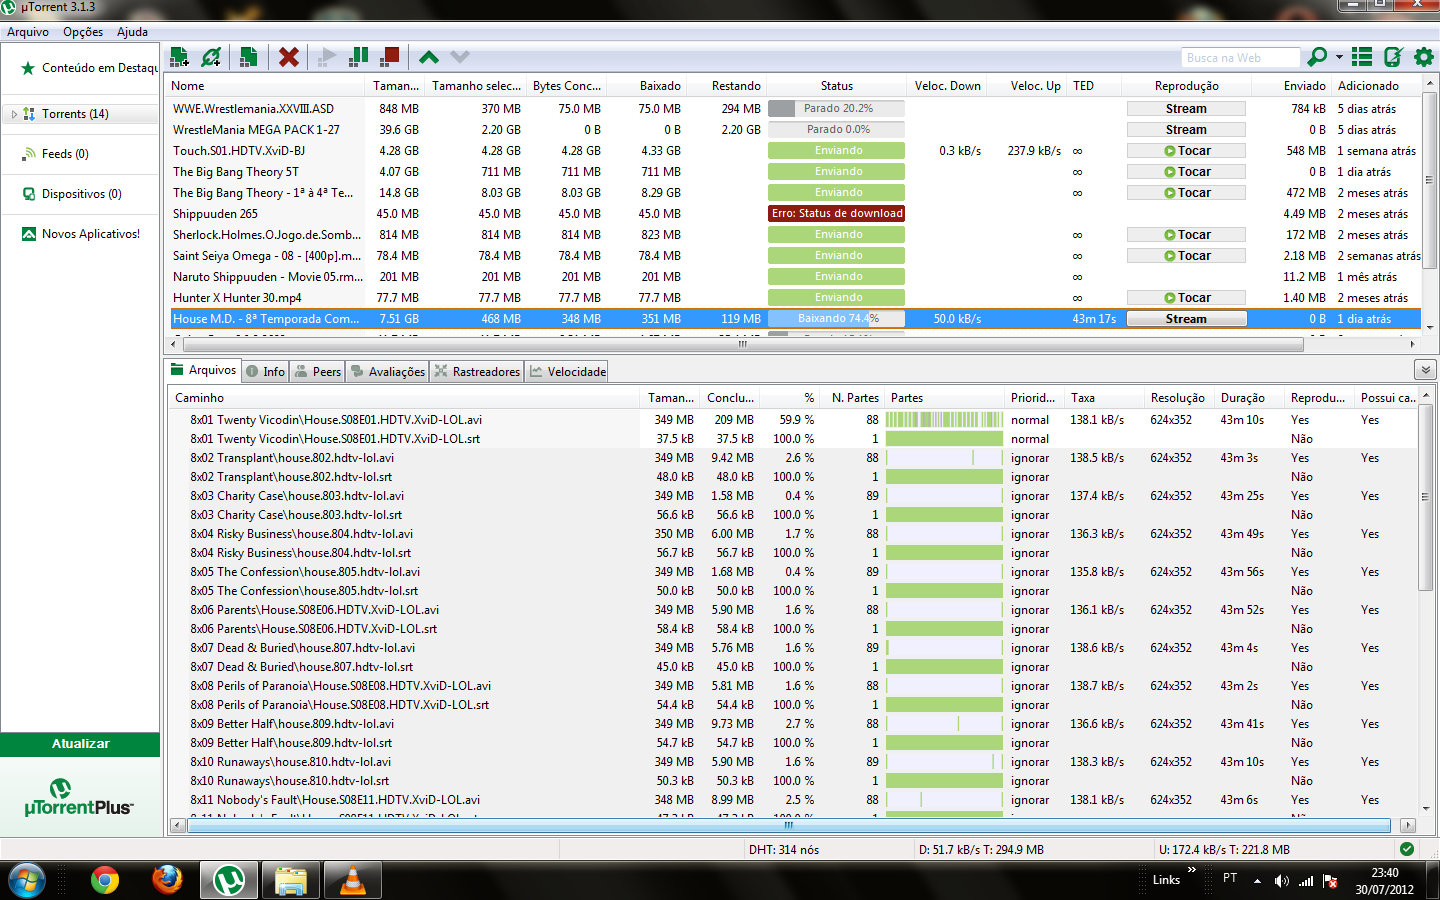Move torrent up the queue
1440x900 pixels.
pyautogui.click(x=429, y=57)
